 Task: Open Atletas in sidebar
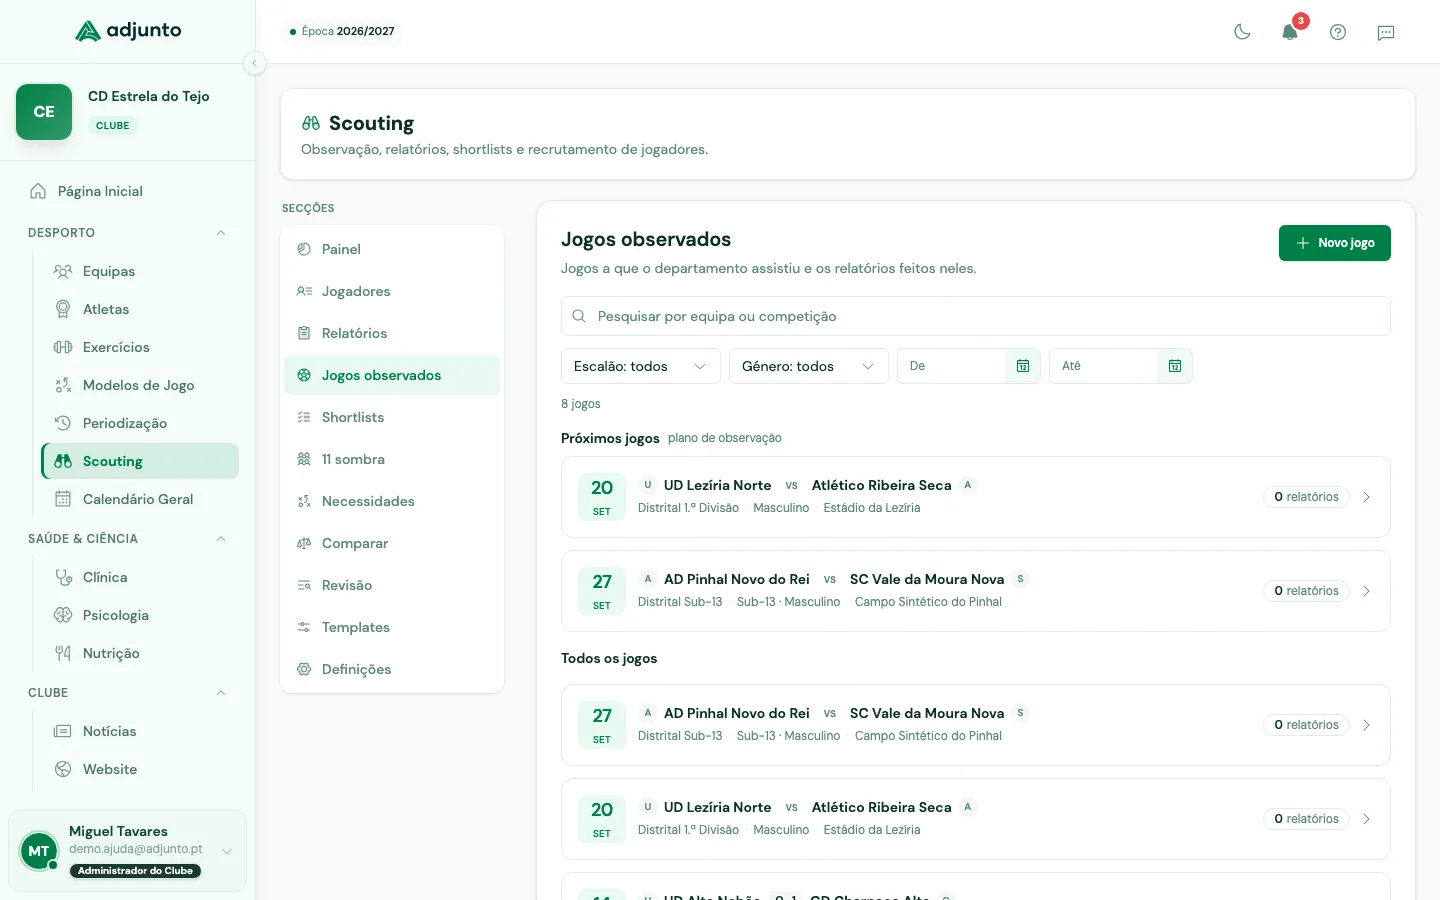(140, 309)
